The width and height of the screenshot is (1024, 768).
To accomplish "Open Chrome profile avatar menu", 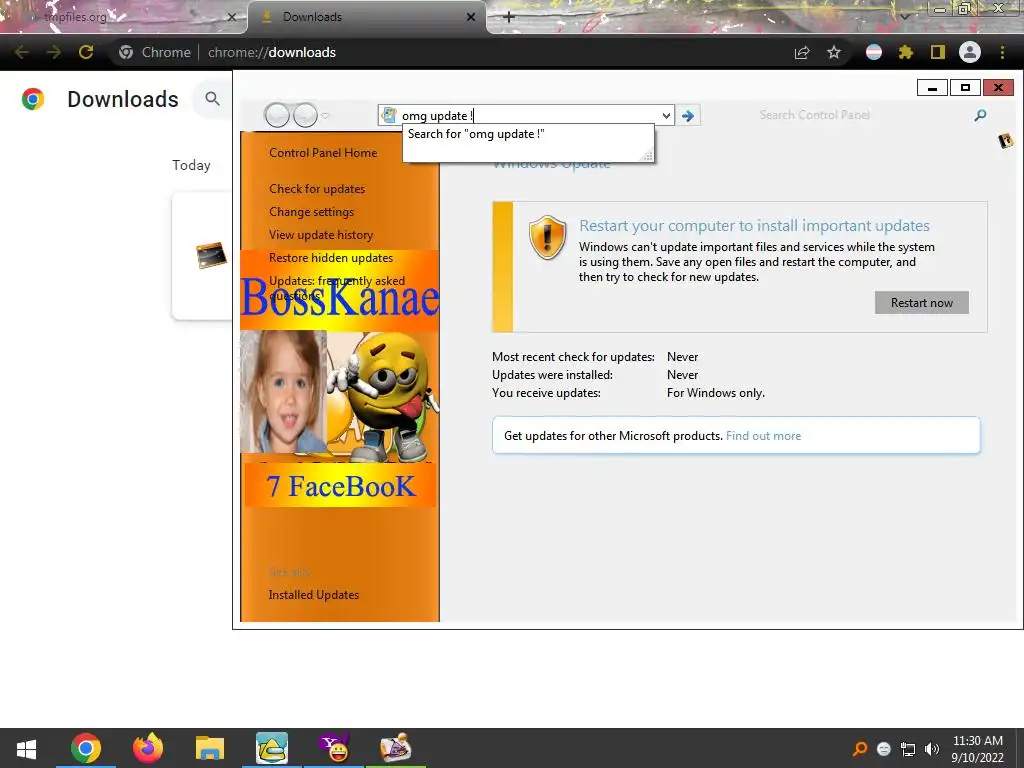I will coord(970,52).
